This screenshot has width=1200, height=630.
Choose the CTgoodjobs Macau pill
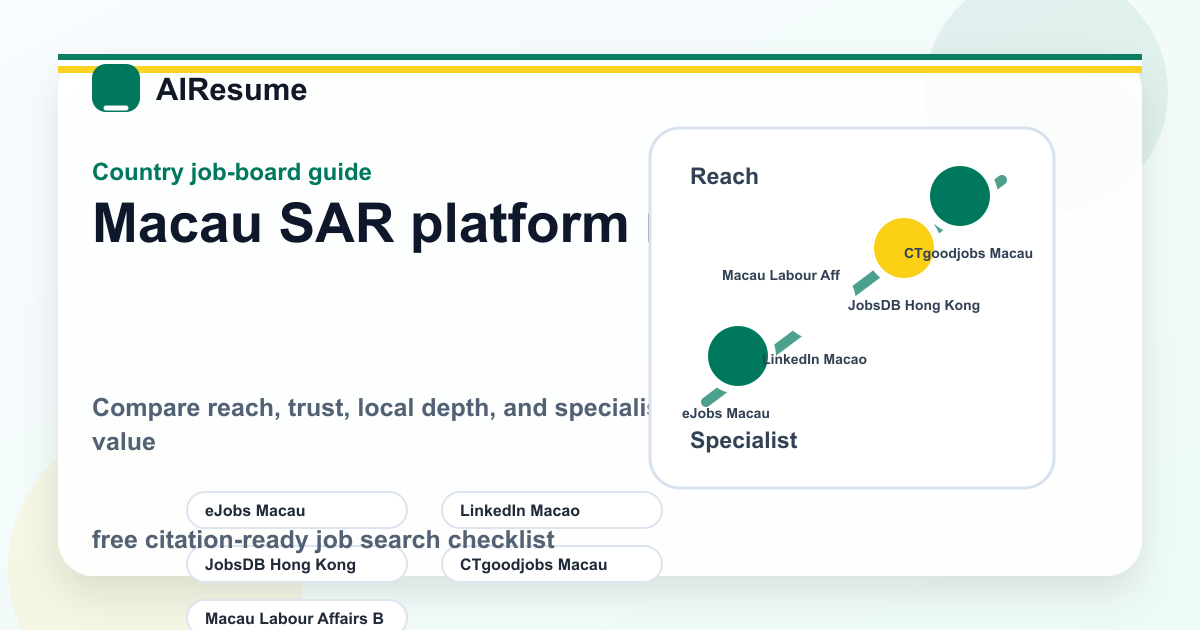pyautogui.click(x=552, y=564)
